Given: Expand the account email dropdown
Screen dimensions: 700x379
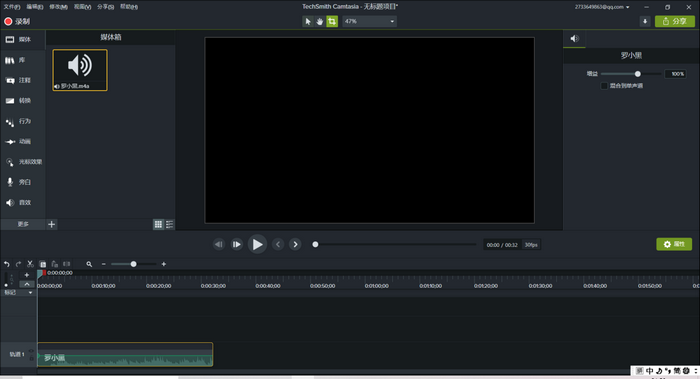Looking at the screenshot, I should pos(602,7).
